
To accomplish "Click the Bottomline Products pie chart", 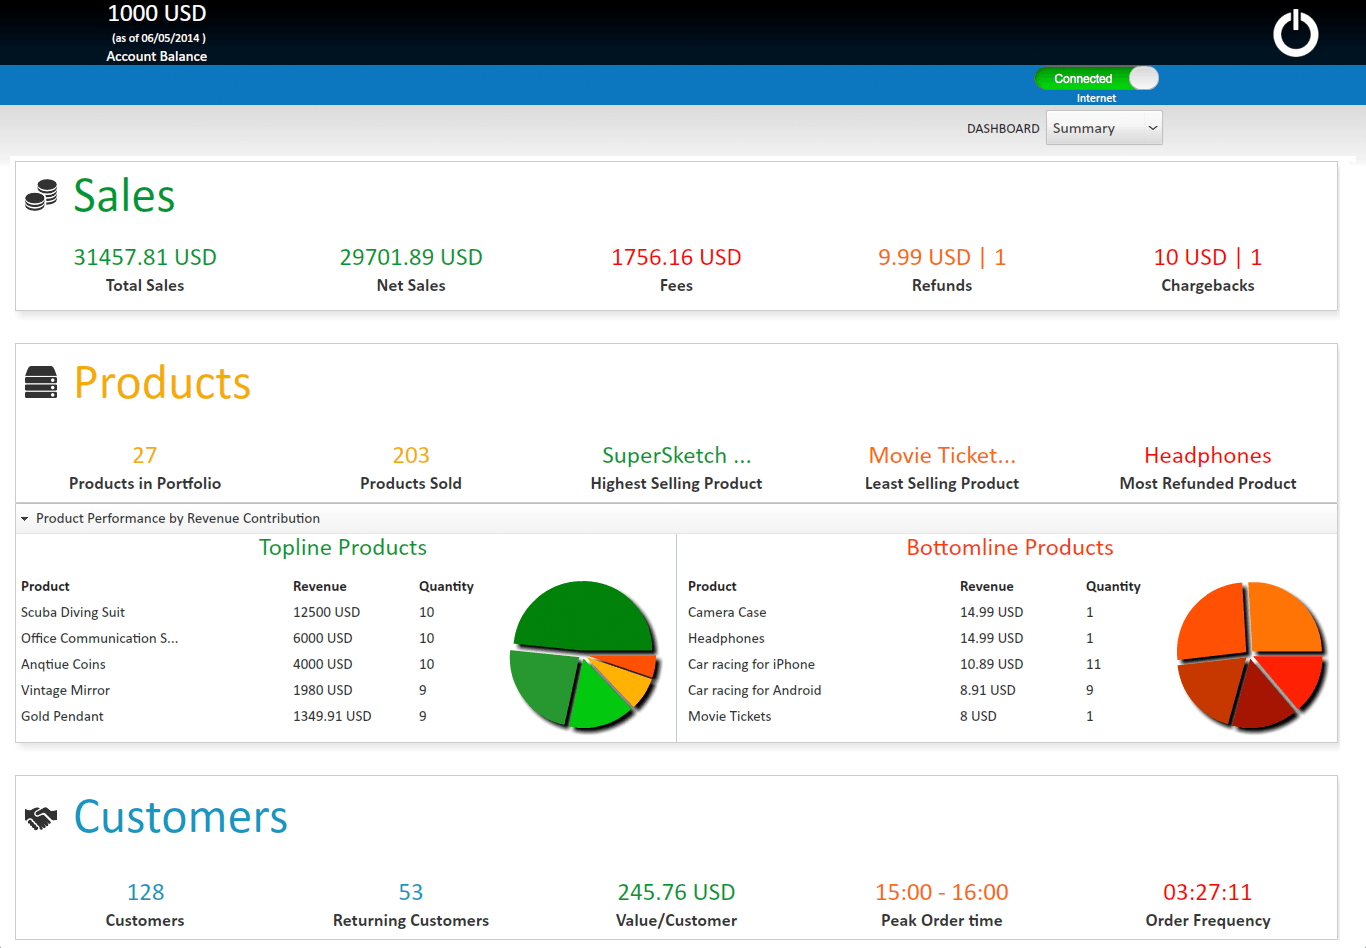I will tap(1250, 655).
